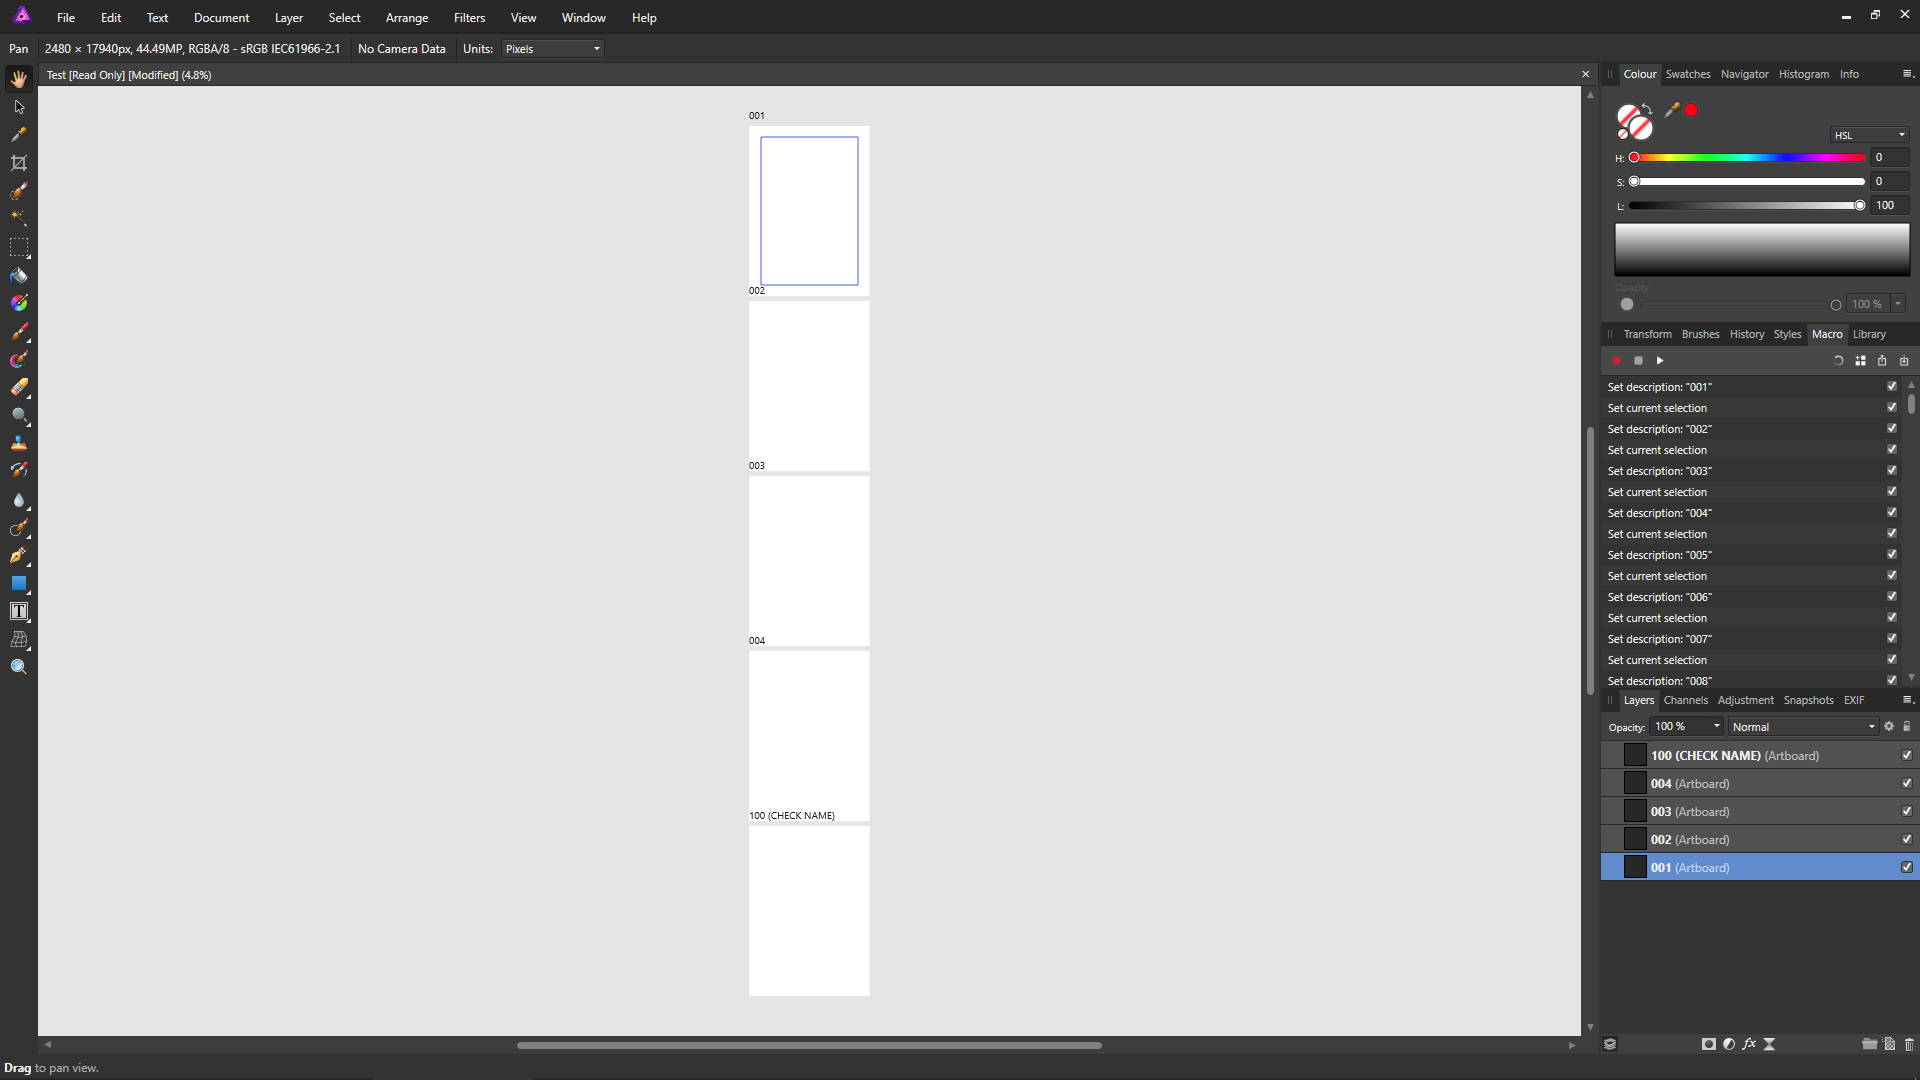Viewport: 1920px width, 1080px height.
Task: Select the Healing Brush tool
Action: click(19, 527)
